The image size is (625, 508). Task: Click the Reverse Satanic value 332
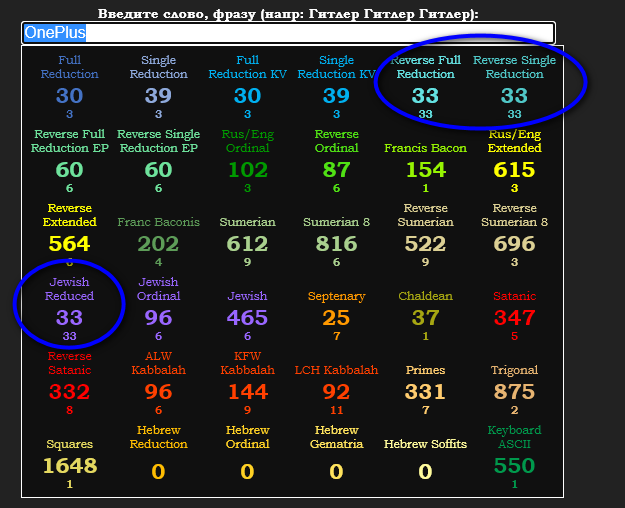69,392
